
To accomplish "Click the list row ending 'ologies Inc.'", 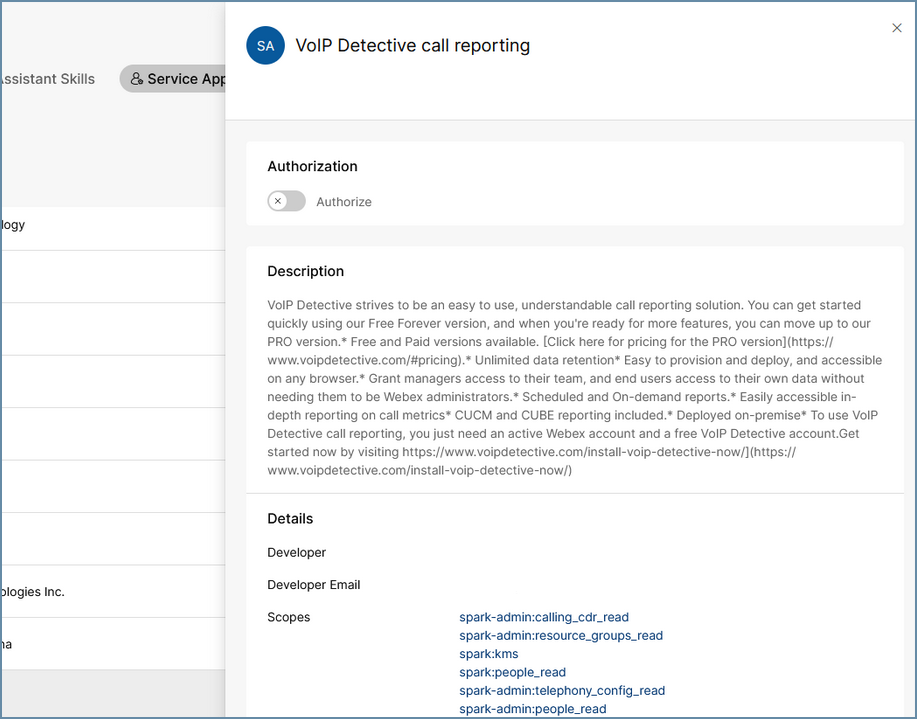I will [x=113, y=591].
